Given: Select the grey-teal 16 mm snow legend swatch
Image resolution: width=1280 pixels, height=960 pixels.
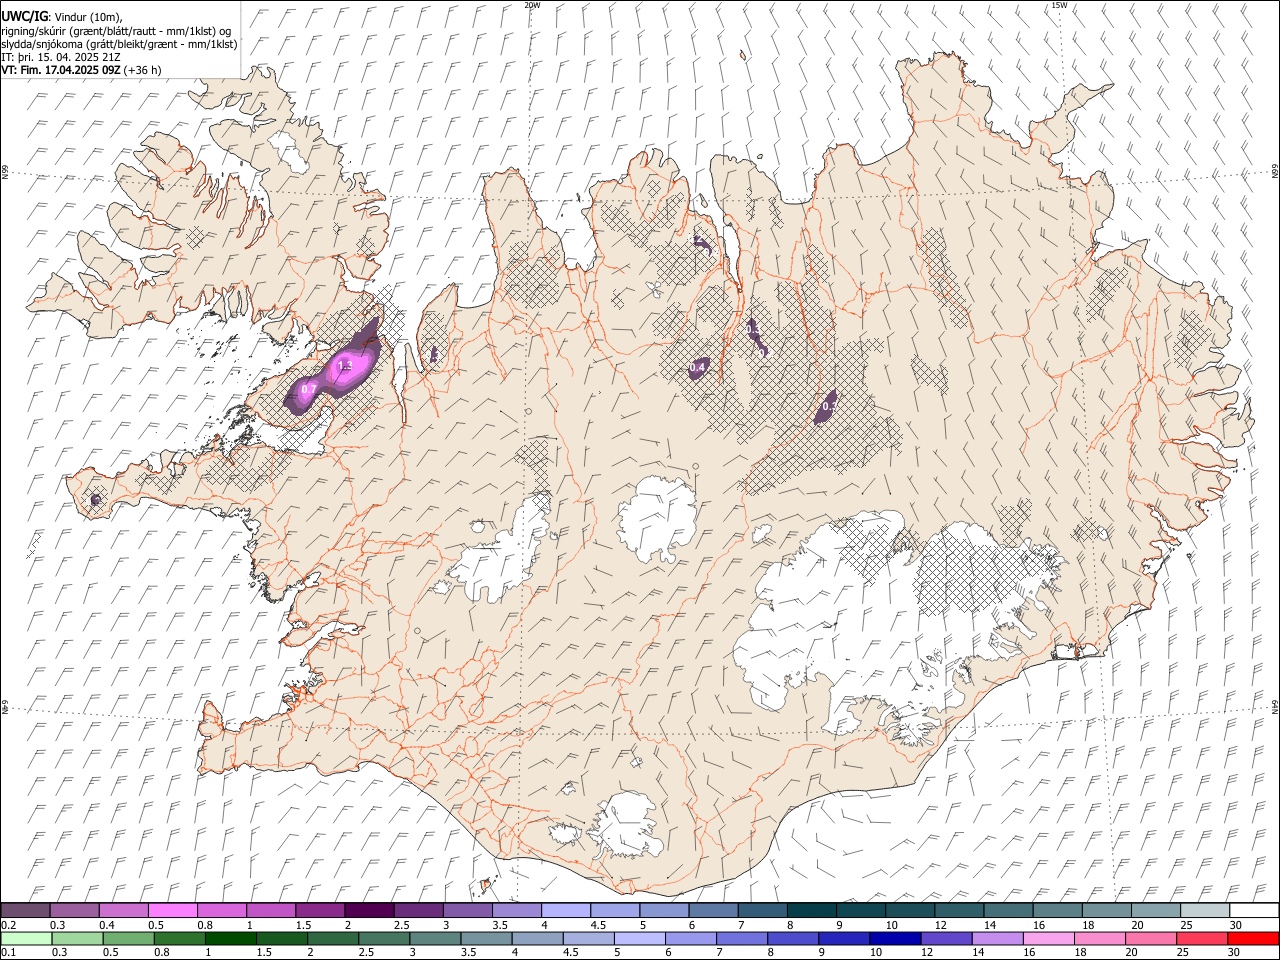Looking at the screenshot, I should 1057,911.
